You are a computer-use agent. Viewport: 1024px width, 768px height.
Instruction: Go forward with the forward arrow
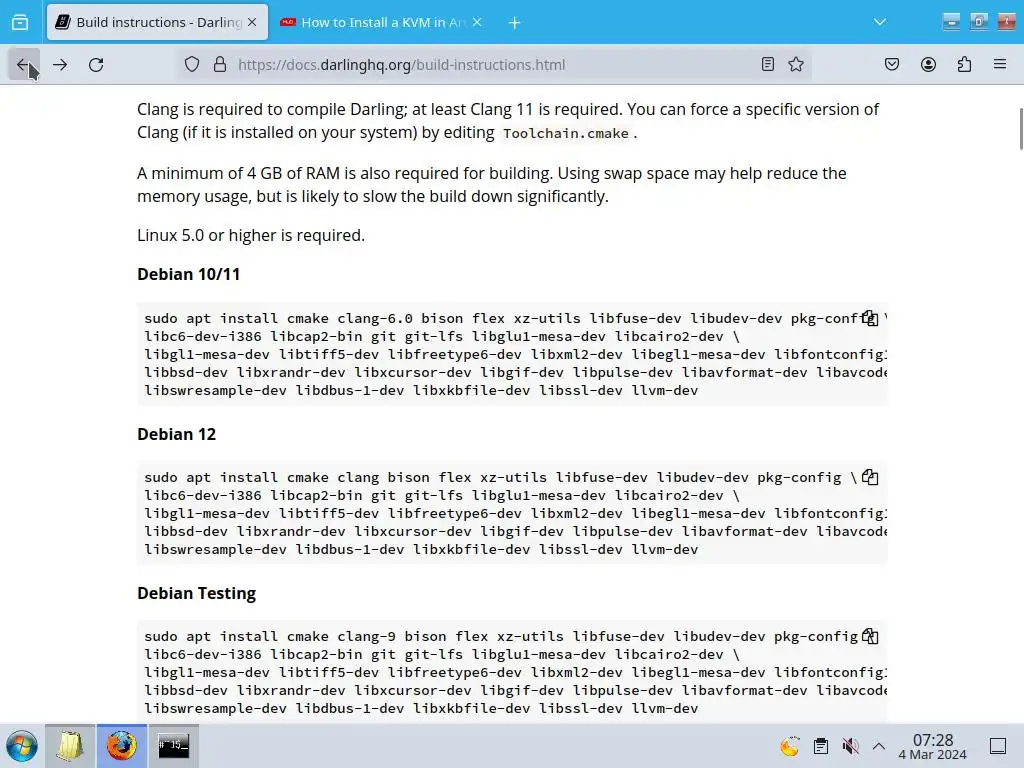60,65
